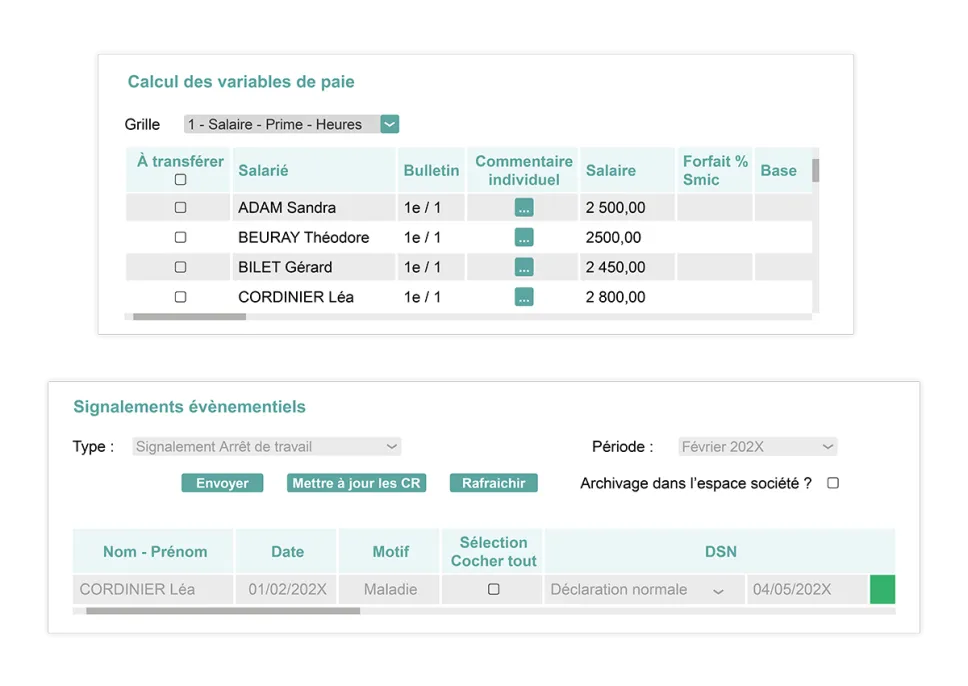Click the Commentaire individuel column header
Image resolution: width=968 pixels, height=686 pixels.
[x=523, y=170]
